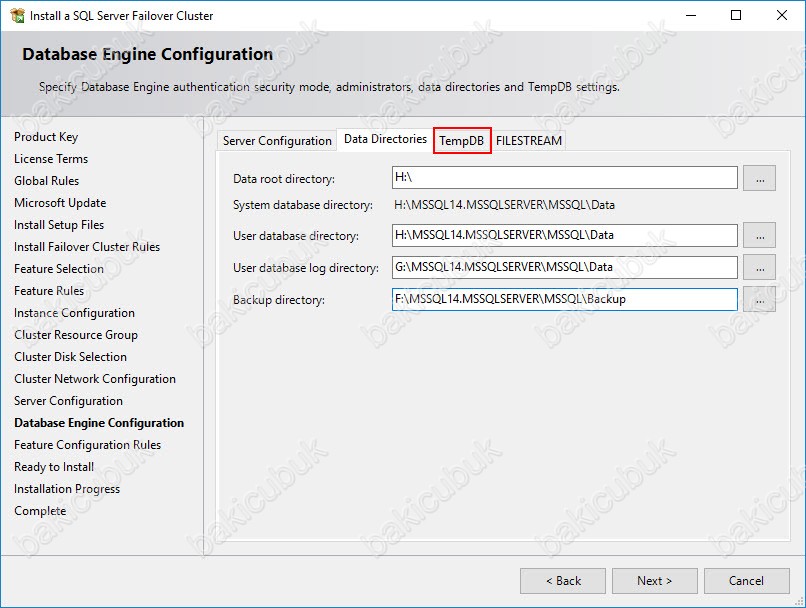The image size is (806, 608).
Task: Select Install Failover Cluster Rules step
Action: click(87, 247)
